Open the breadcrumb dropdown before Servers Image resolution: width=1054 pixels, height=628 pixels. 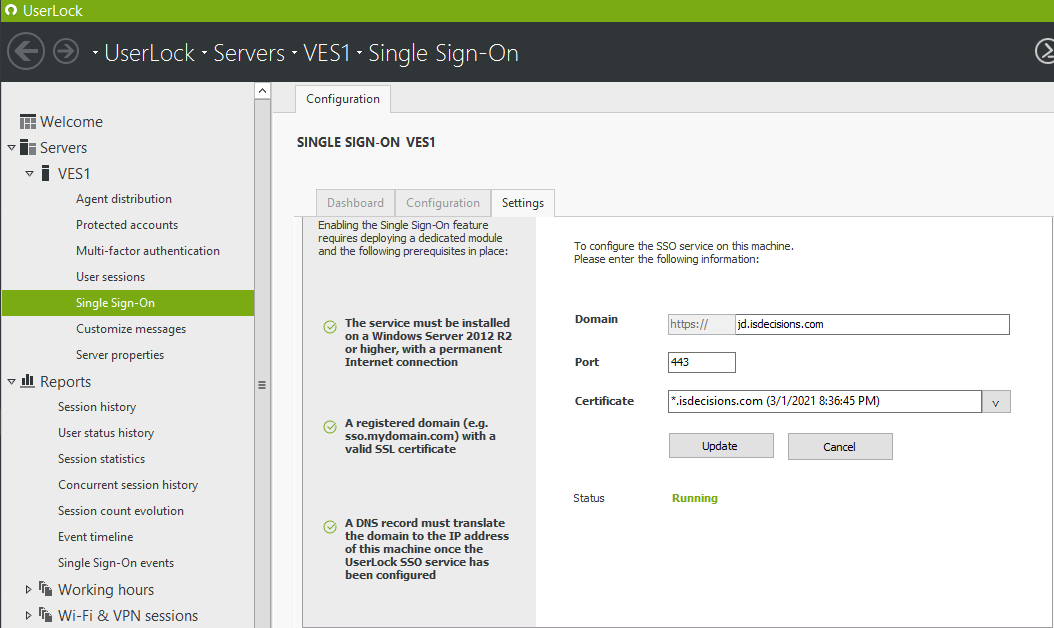(204, 52)
